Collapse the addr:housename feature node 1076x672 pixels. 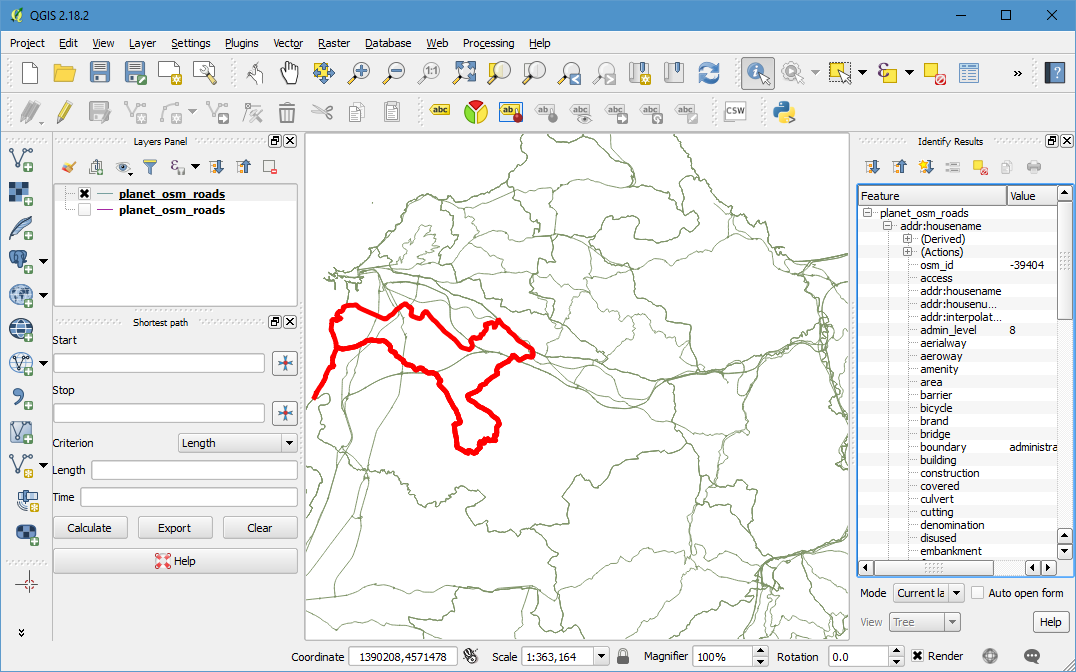click(887, 226)
